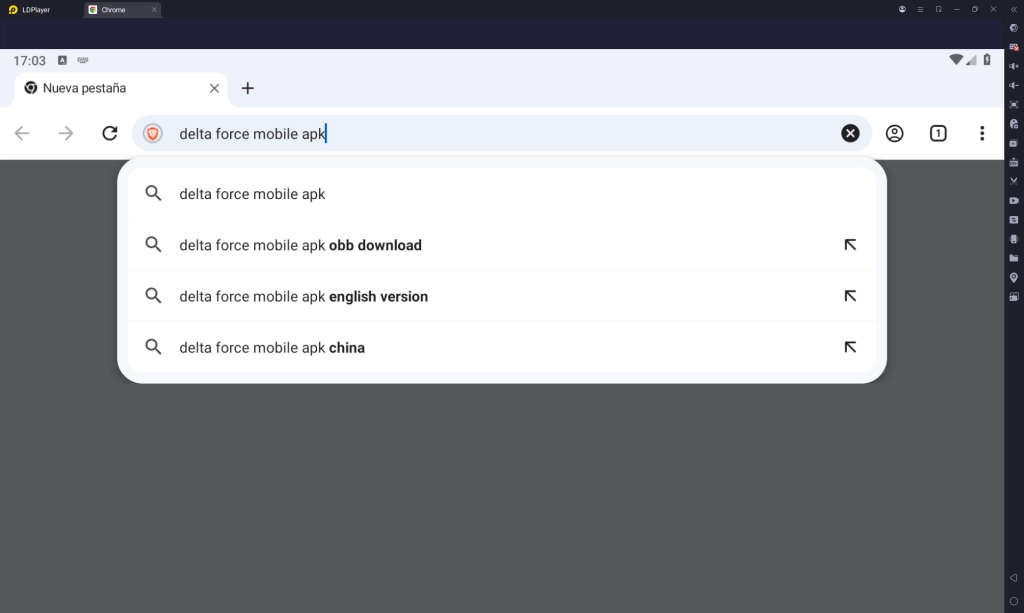Reload the page with the refresh icon

pos(110,133)
